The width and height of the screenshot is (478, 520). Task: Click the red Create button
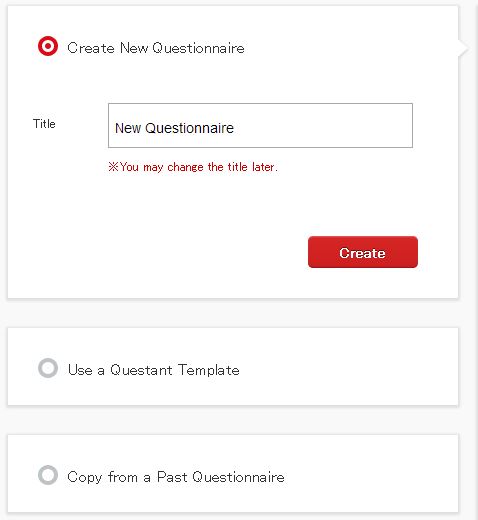(363, 252)
